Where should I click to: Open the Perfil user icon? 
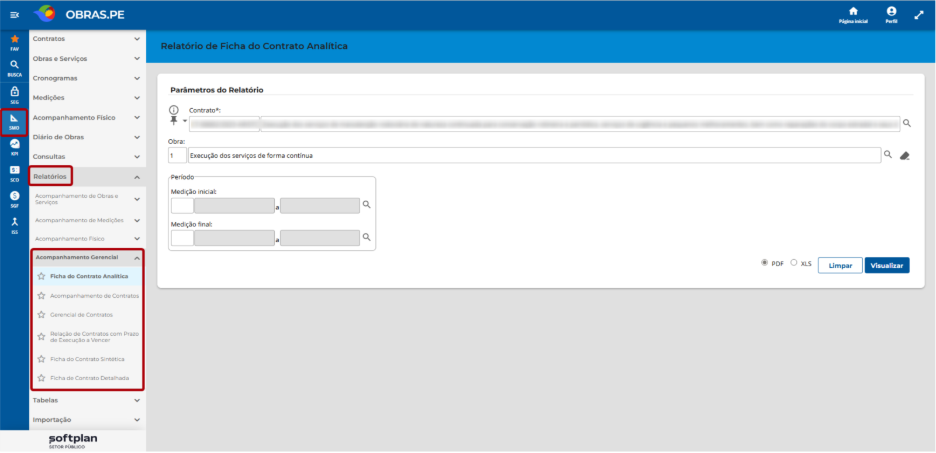click(x=891, y=11)
